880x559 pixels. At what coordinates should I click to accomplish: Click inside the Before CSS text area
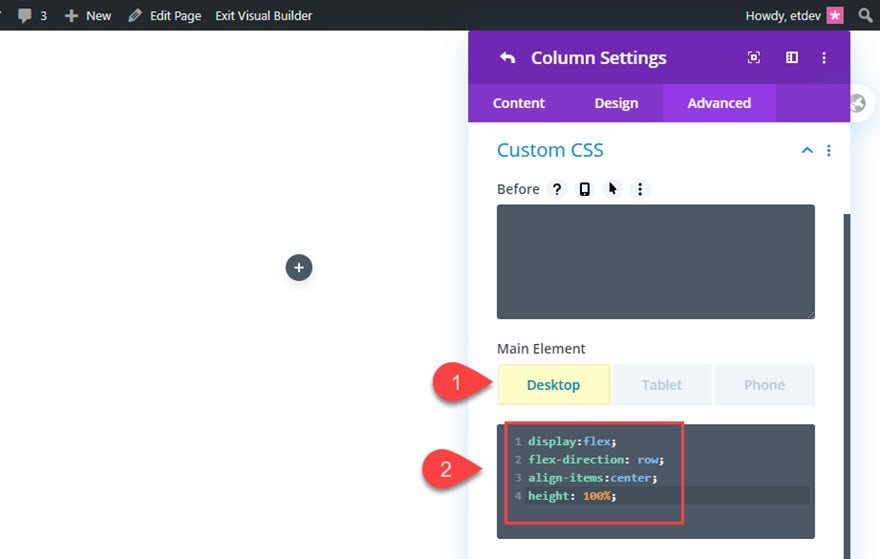(655, 262)
